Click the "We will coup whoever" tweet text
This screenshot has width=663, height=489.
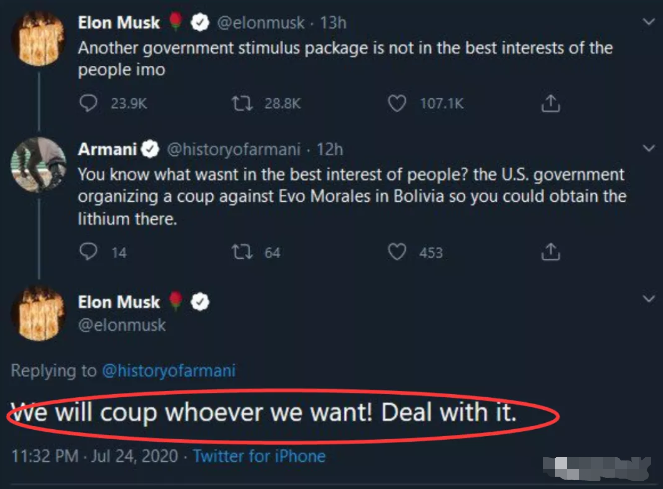pyautogui.click(x=263, y=411)
